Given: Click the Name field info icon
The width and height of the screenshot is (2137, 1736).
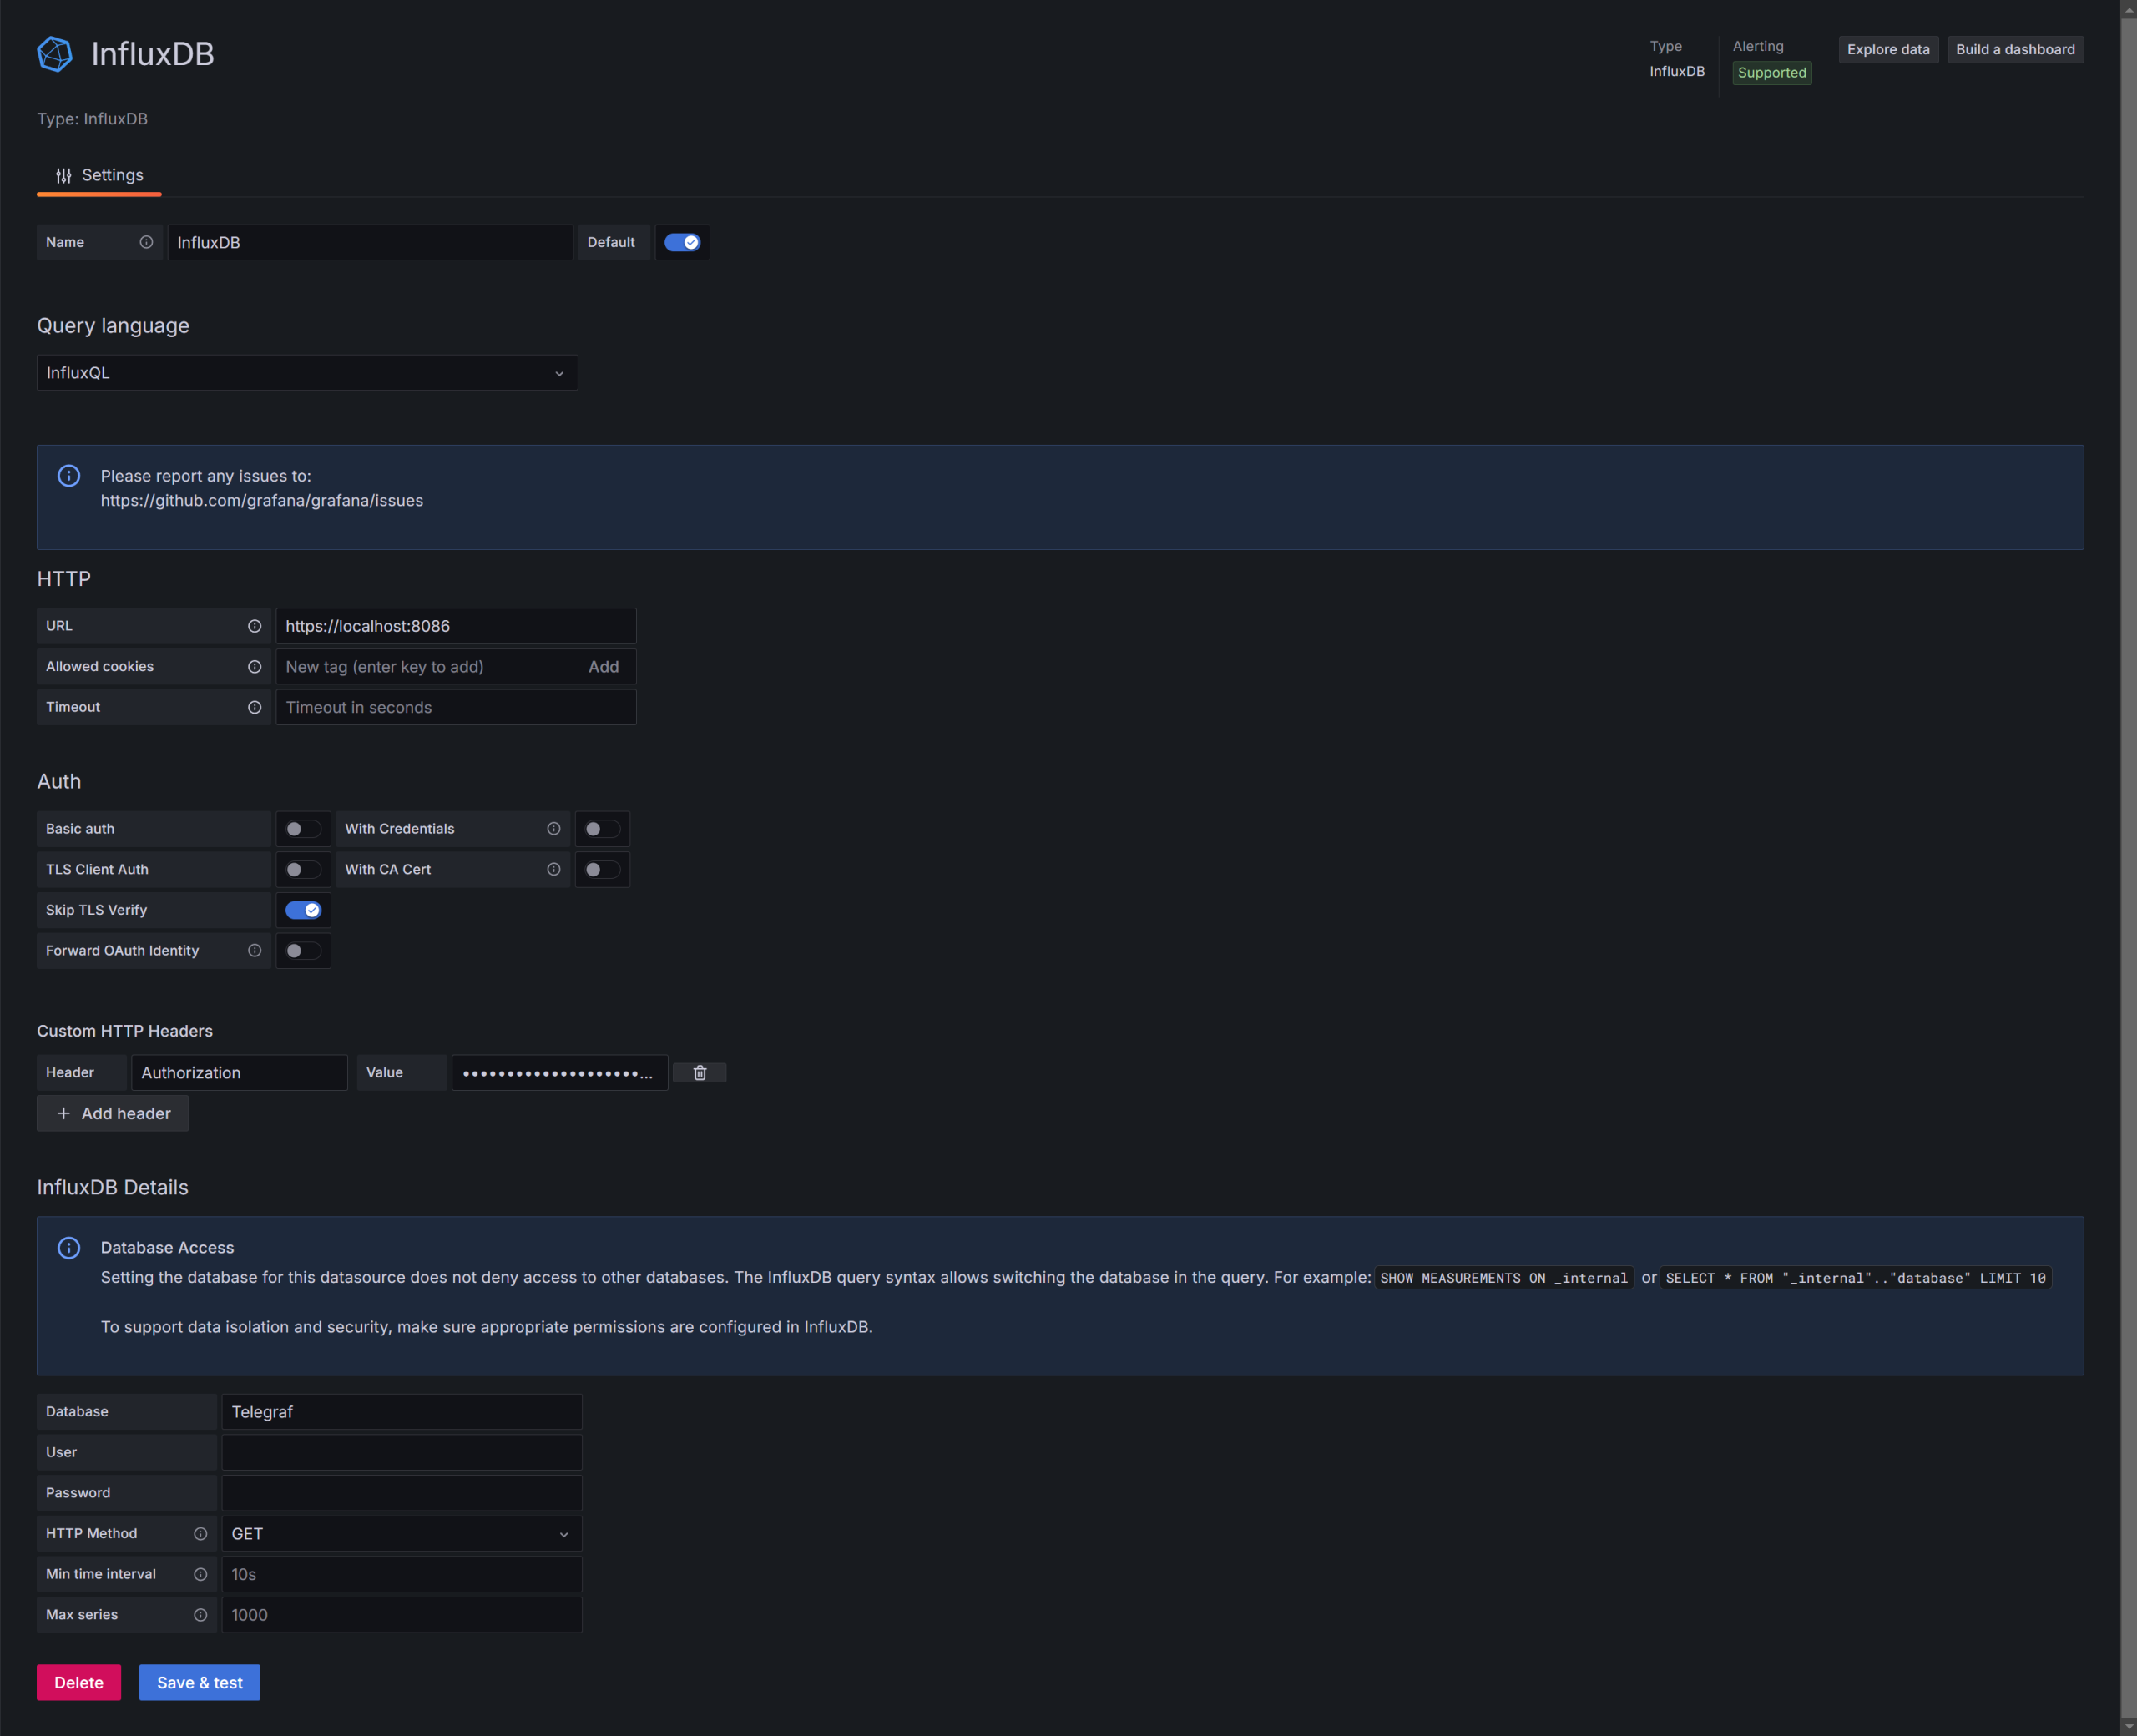Looking at the screenshot, I should pyautogui.click(x=146, y=242).
